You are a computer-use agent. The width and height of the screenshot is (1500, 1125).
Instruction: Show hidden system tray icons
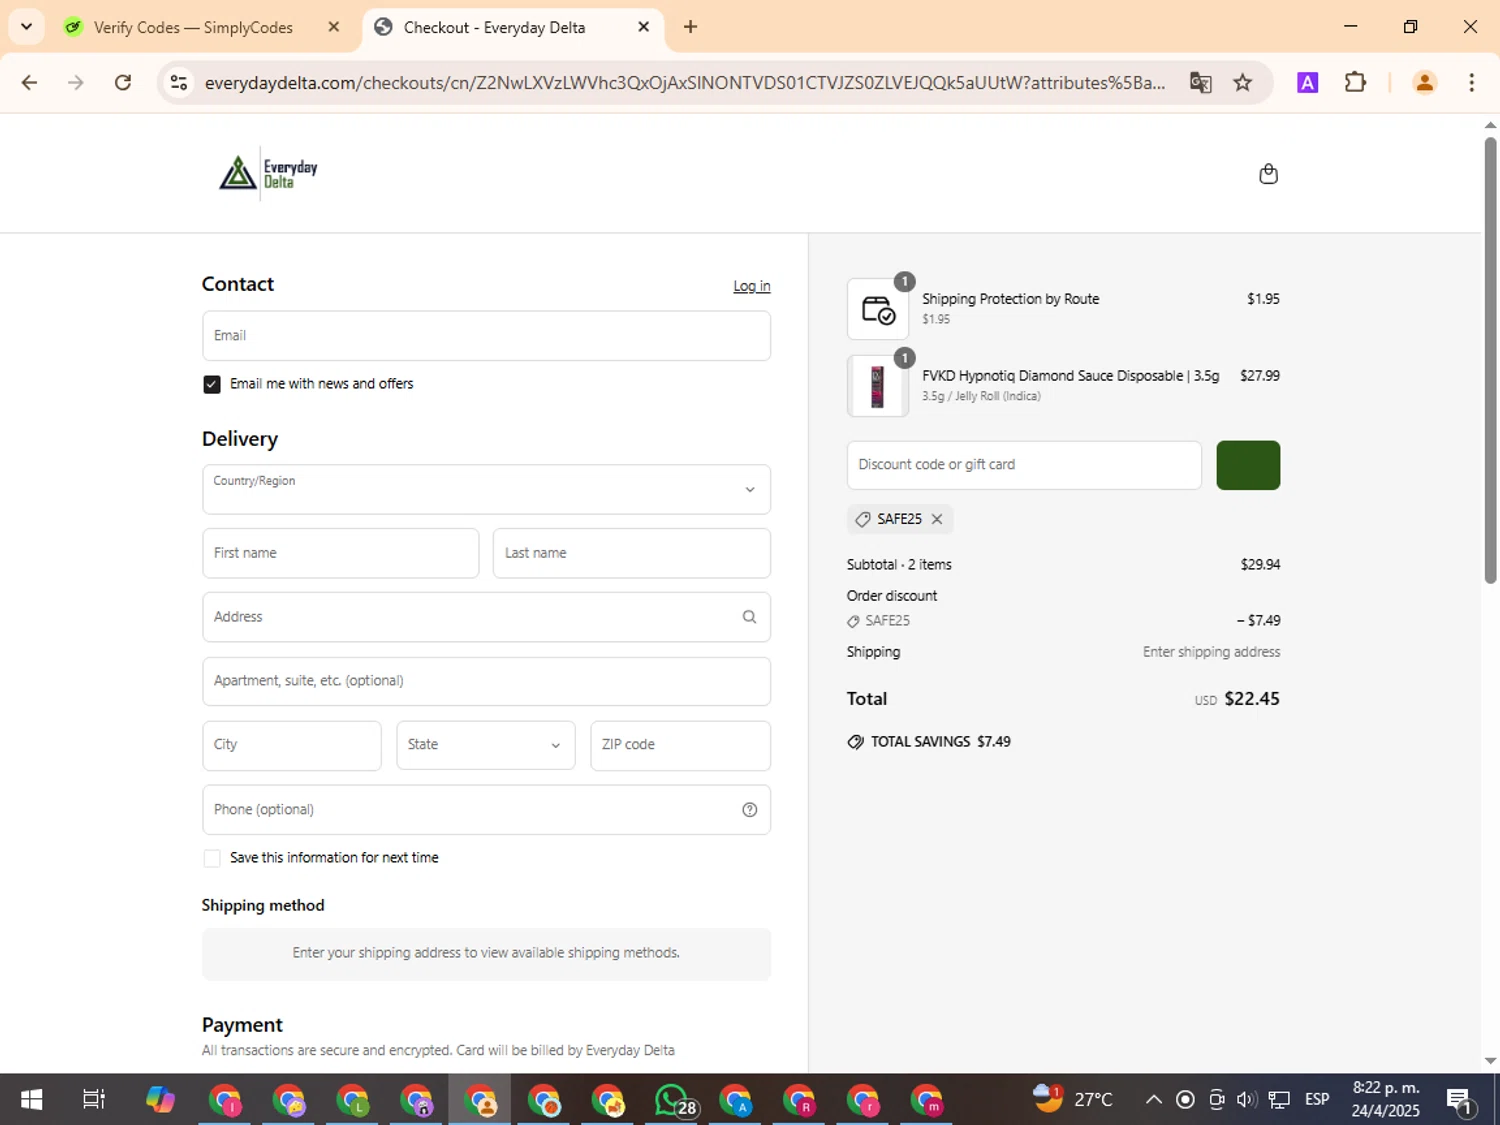point(1153,1100)
